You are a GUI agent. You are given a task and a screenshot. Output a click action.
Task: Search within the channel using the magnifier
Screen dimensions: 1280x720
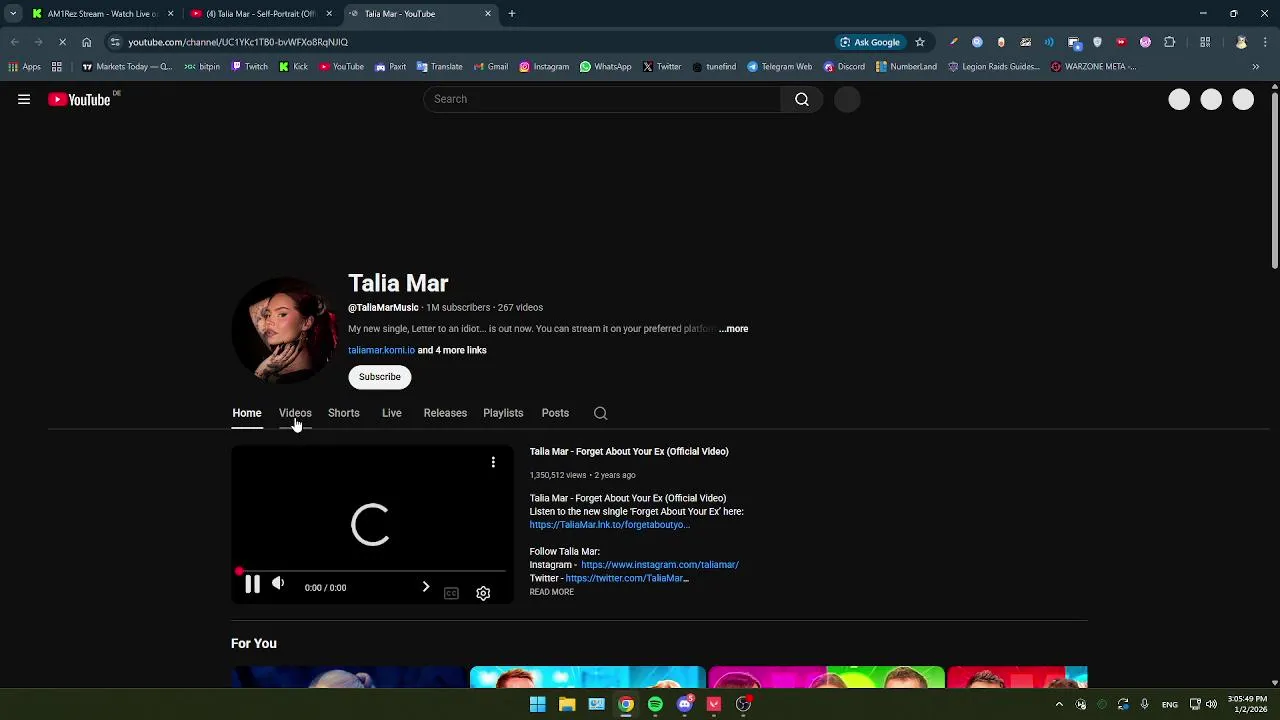(600, 413)
